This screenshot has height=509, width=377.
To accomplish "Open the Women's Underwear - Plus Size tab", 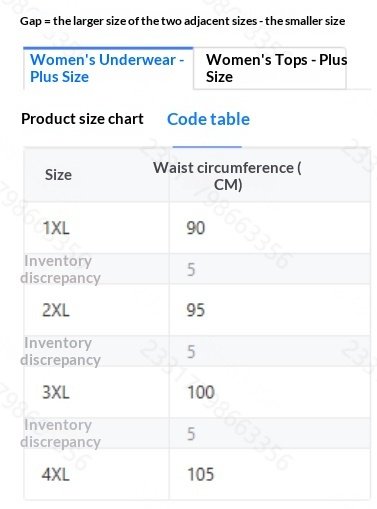I will (108, 68).
